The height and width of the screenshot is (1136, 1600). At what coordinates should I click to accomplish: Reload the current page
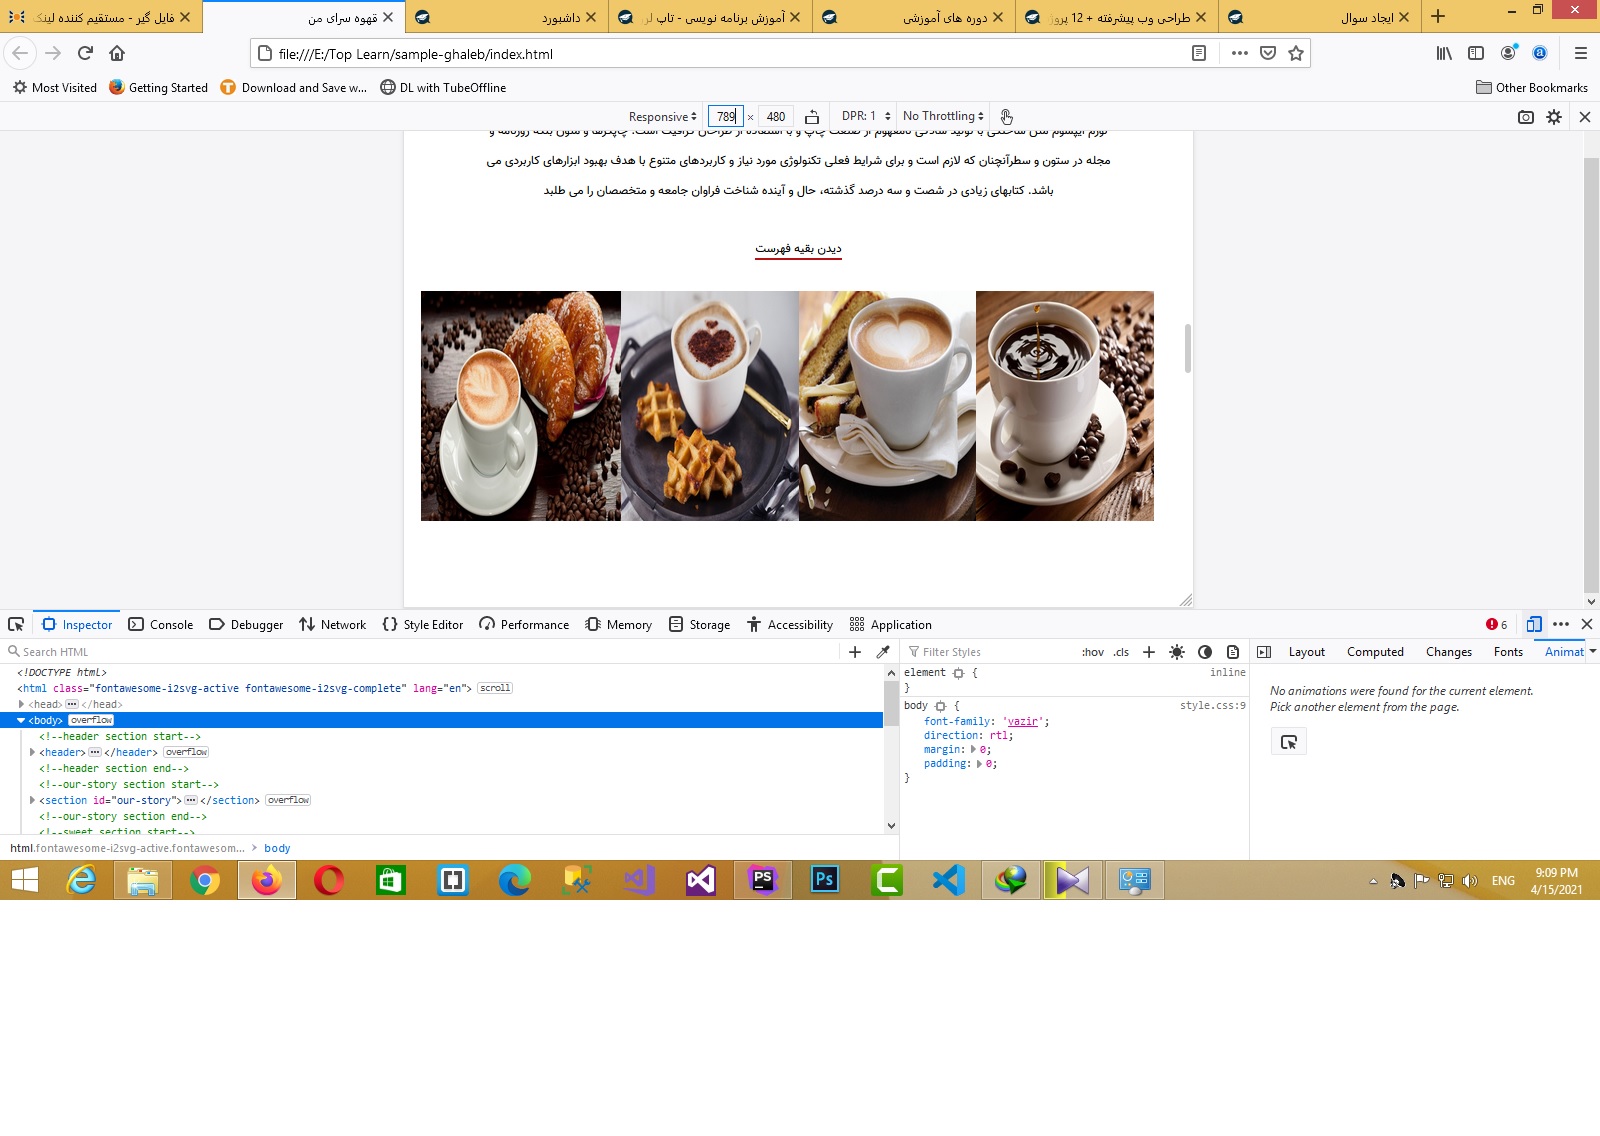point(85,53)
